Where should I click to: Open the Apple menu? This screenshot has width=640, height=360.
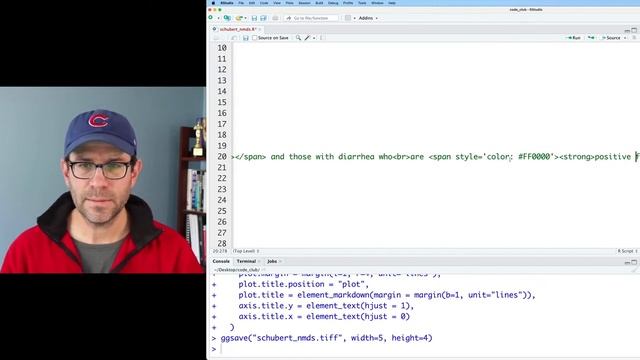(x=213, y=3)
